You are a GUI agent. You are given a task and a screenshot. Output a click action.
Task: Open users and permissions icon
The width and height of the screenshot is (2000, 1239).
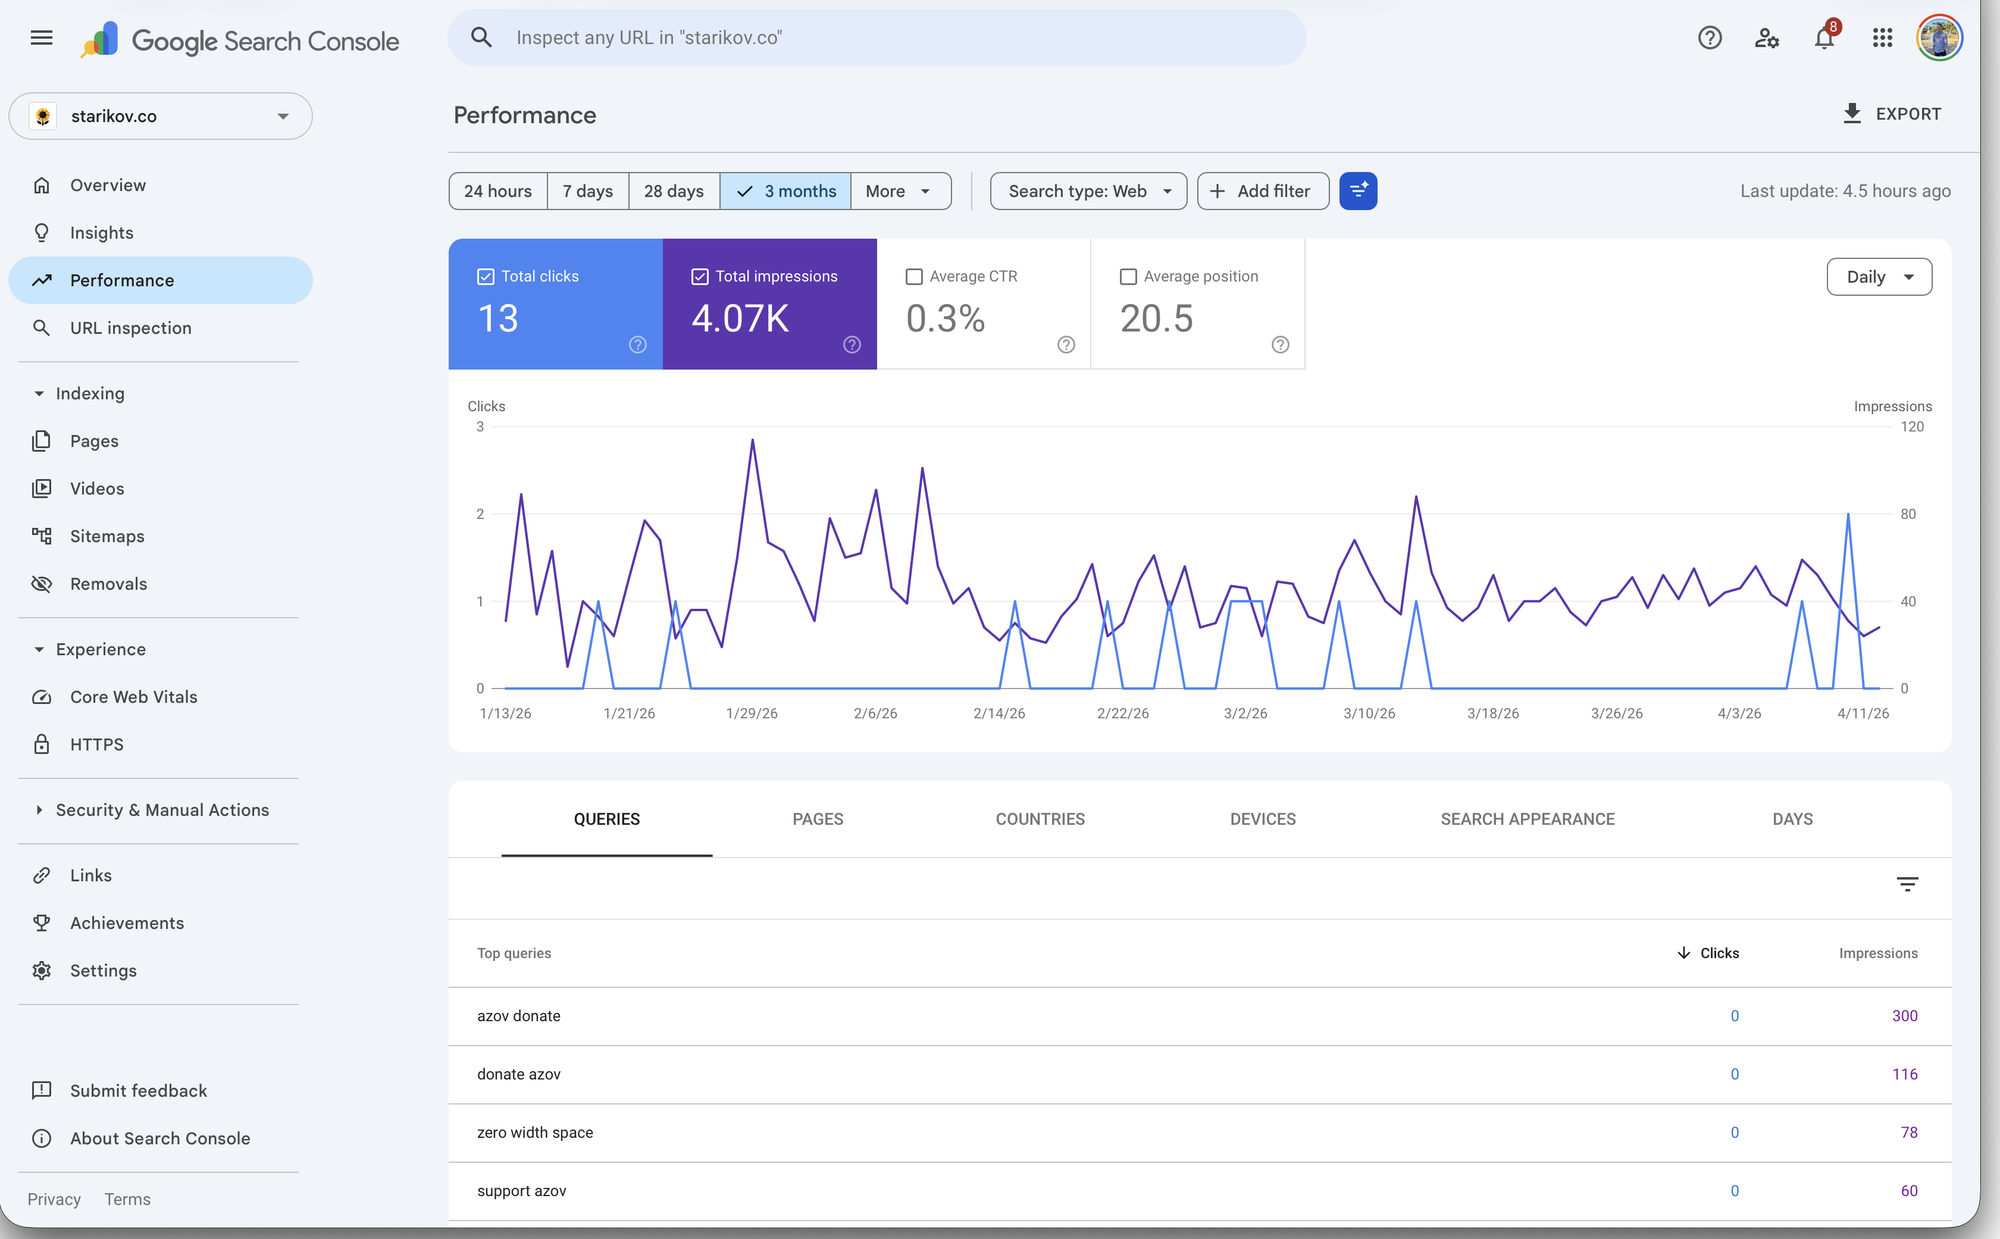coord(1767,38)
